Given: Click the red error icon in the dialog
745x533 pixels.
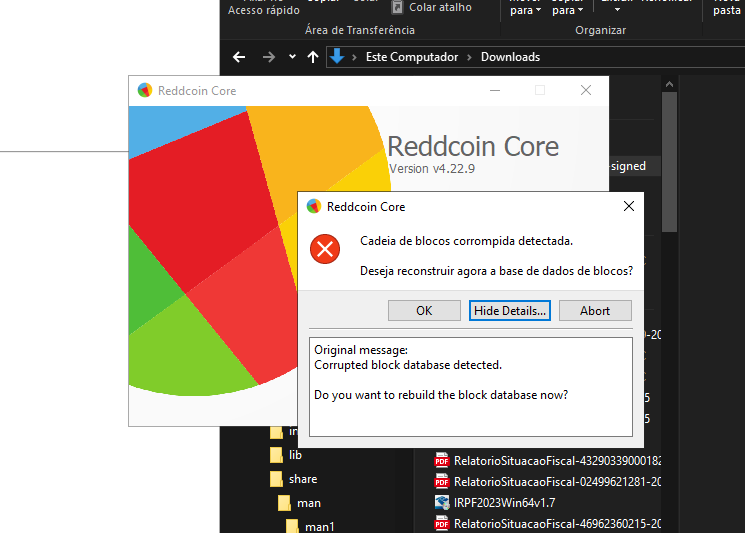Looking at the screenshot, I should tap(325, 249).
